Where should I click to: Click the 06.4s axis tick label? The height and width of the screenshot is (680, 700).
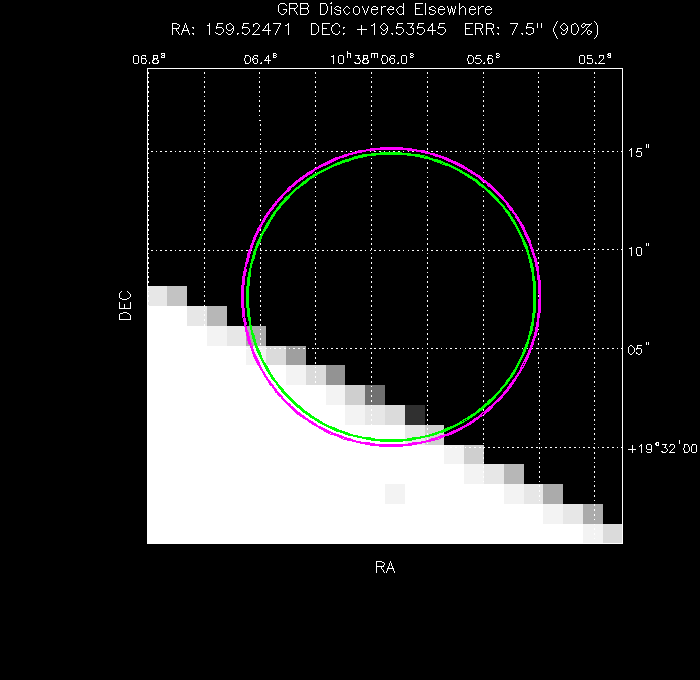pyautogui.click(x=260, y=59)
